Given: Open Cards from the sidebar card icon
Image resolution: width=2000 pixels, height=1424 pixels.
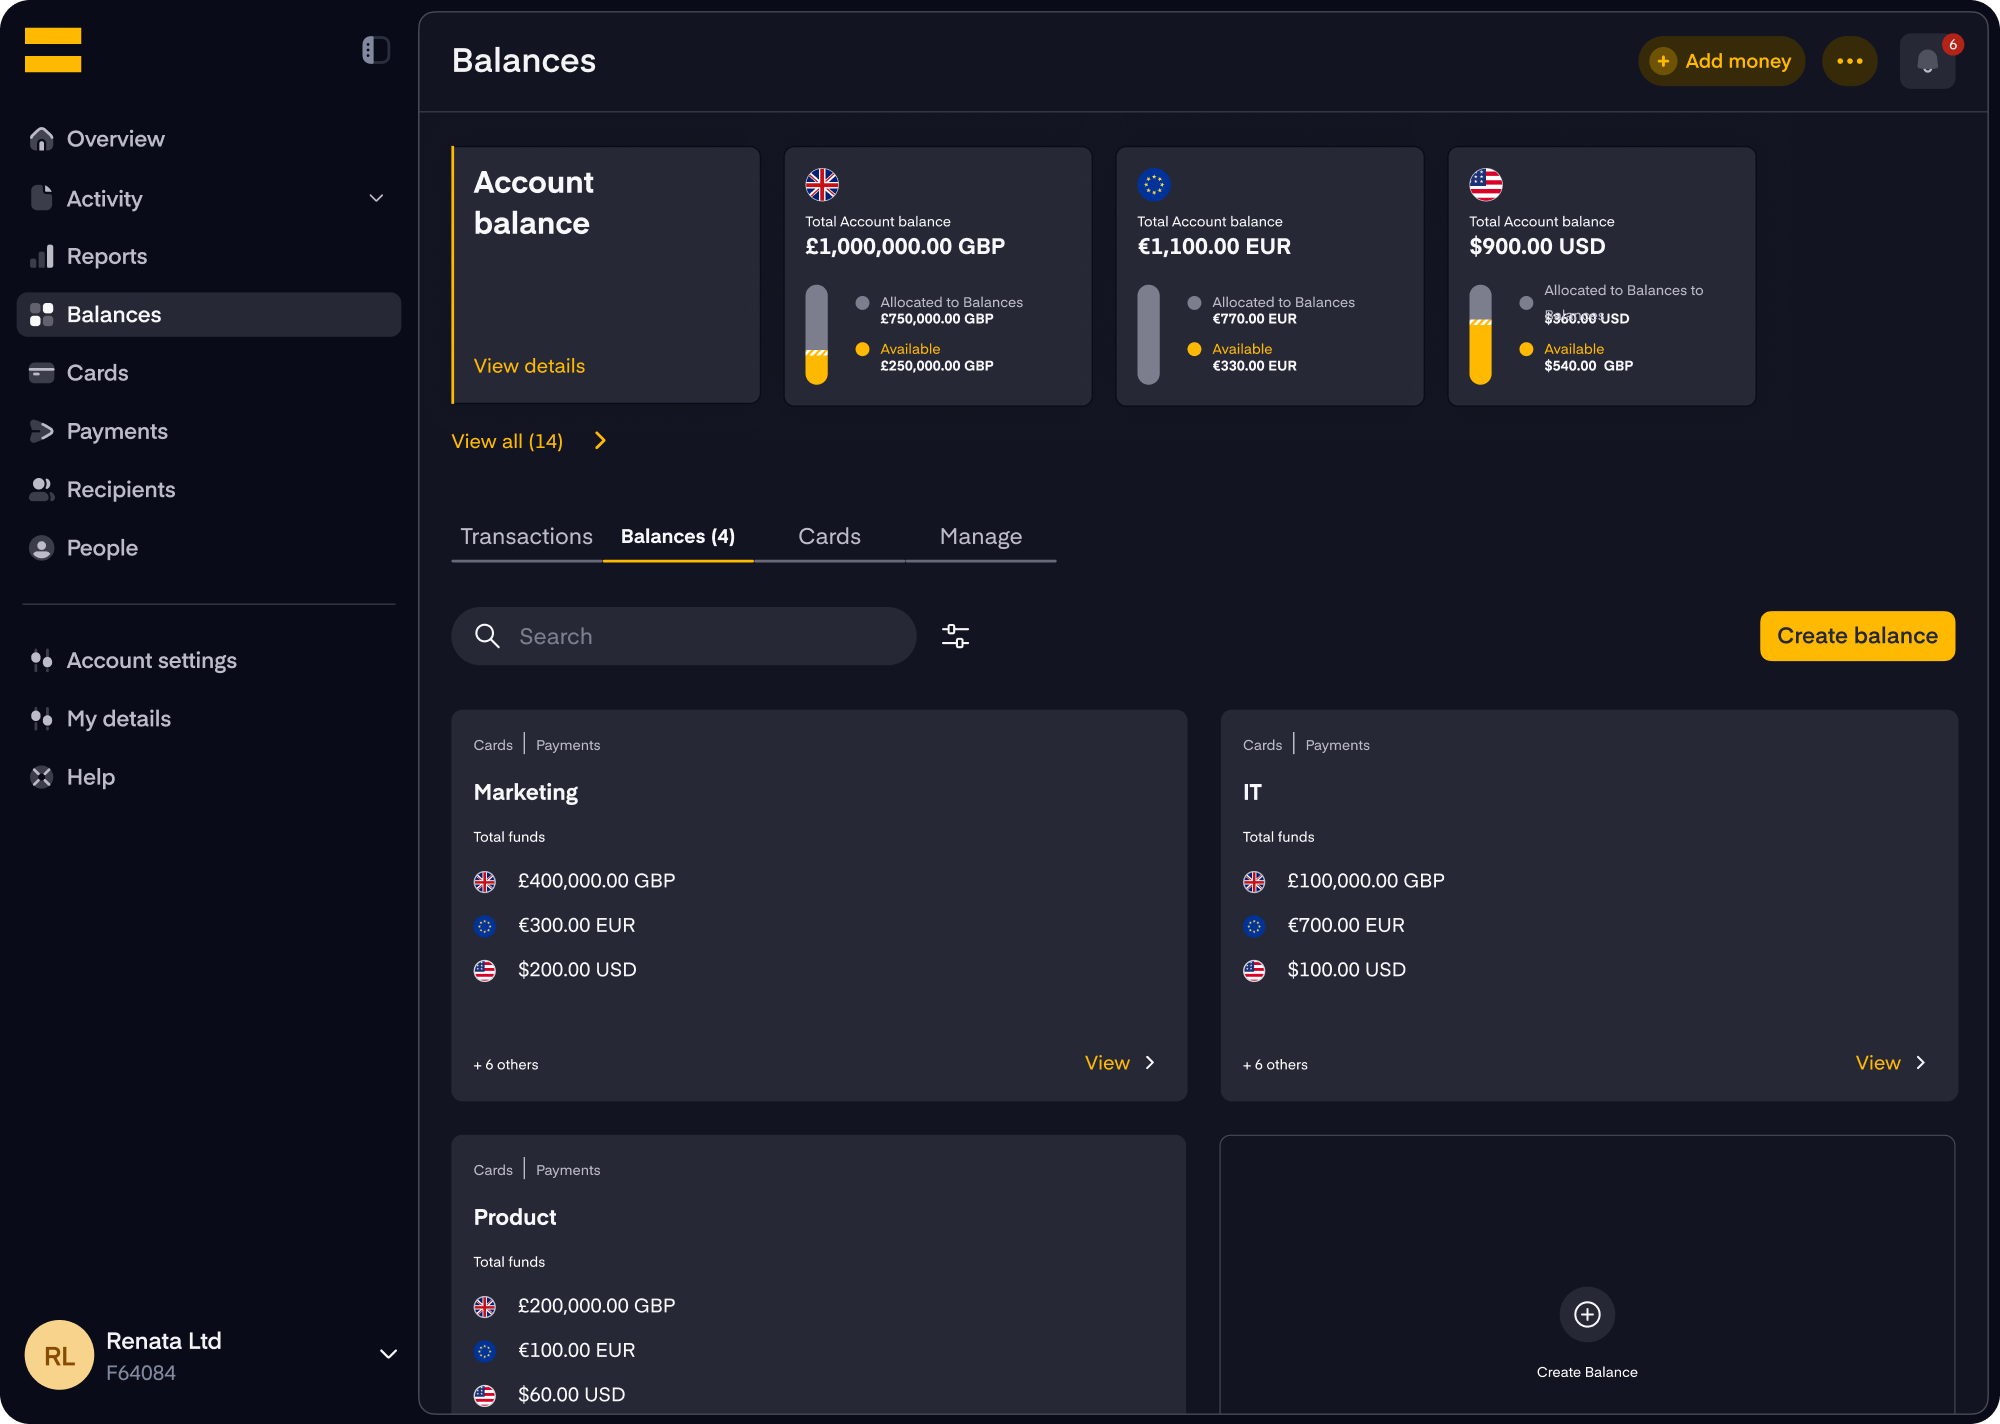Looking at the screenshot, I should 41,373.
